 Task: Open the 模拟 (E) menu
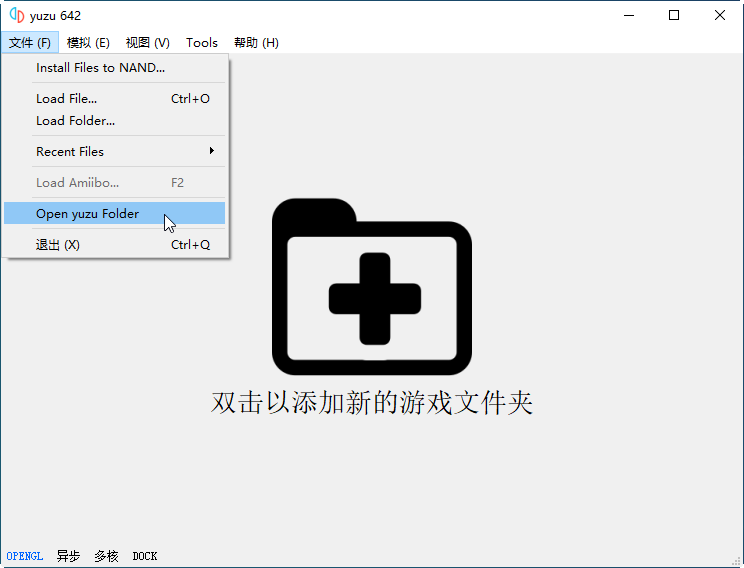pyautogui.click(x=88, y=43)
